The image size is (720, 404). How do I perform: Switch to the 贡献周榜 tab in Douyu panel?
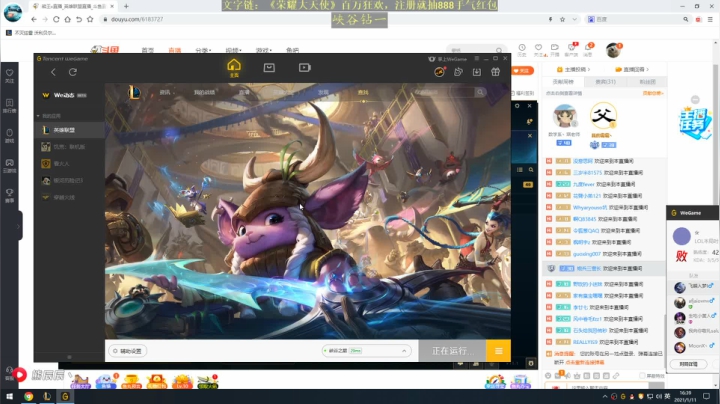(x=563, y=82)
